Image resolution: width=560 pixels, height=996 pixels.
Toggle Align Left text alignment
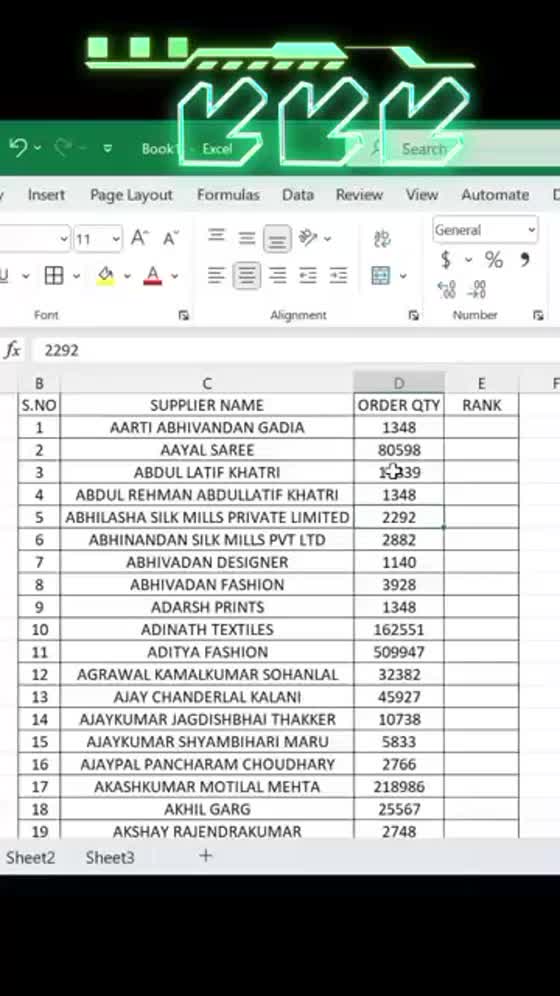[x=217, y=276]
